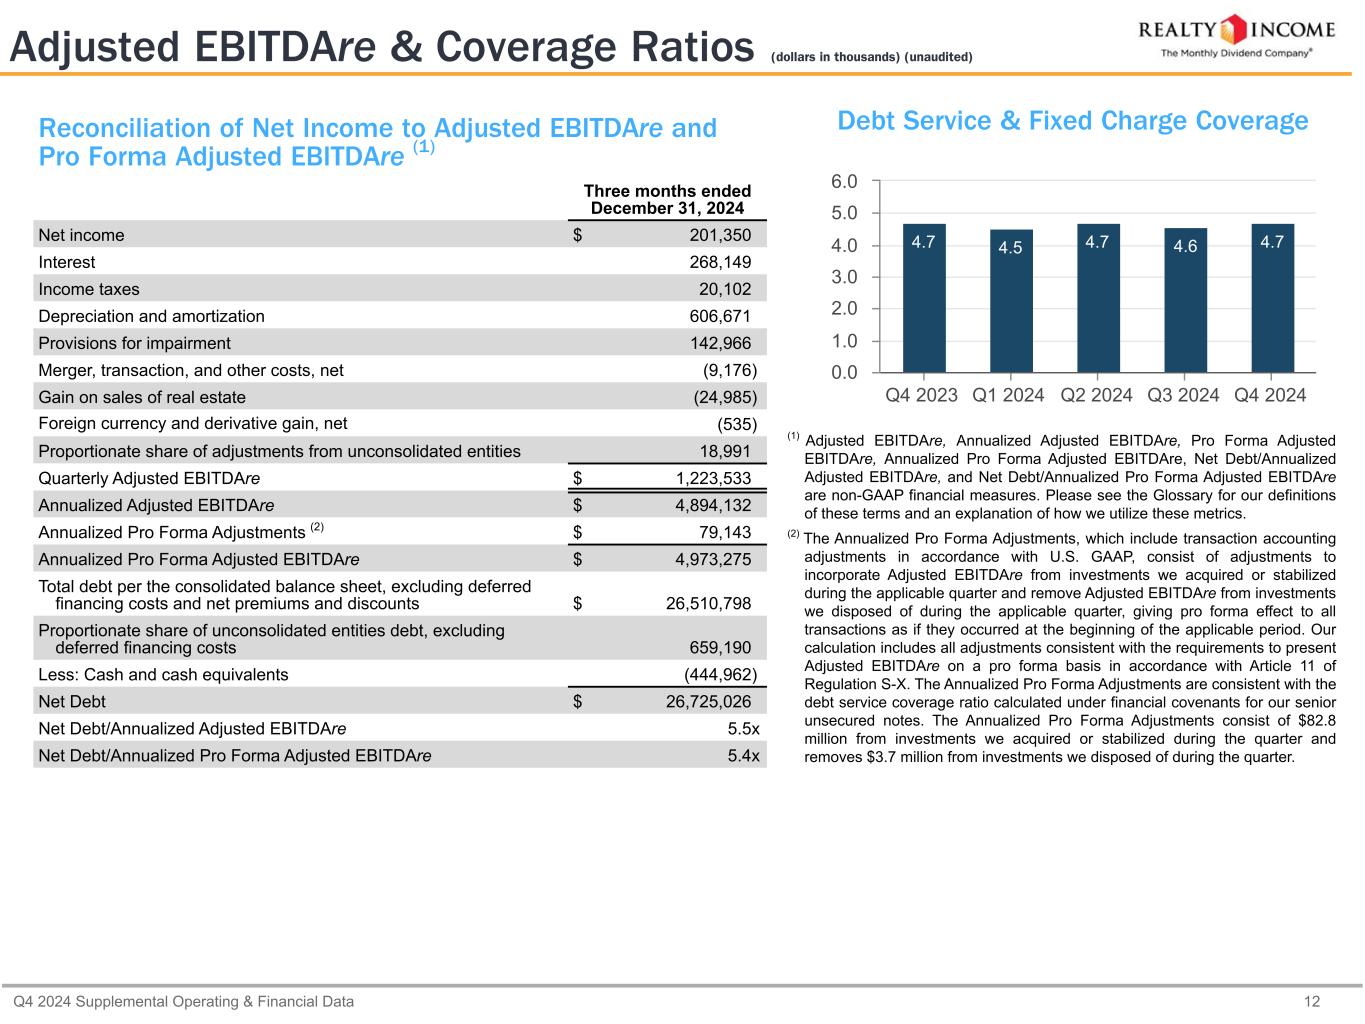The image size is (1365, 1024).
Task: Click the Depreciation and amortization value 606,671
Action: click(713, 316)
